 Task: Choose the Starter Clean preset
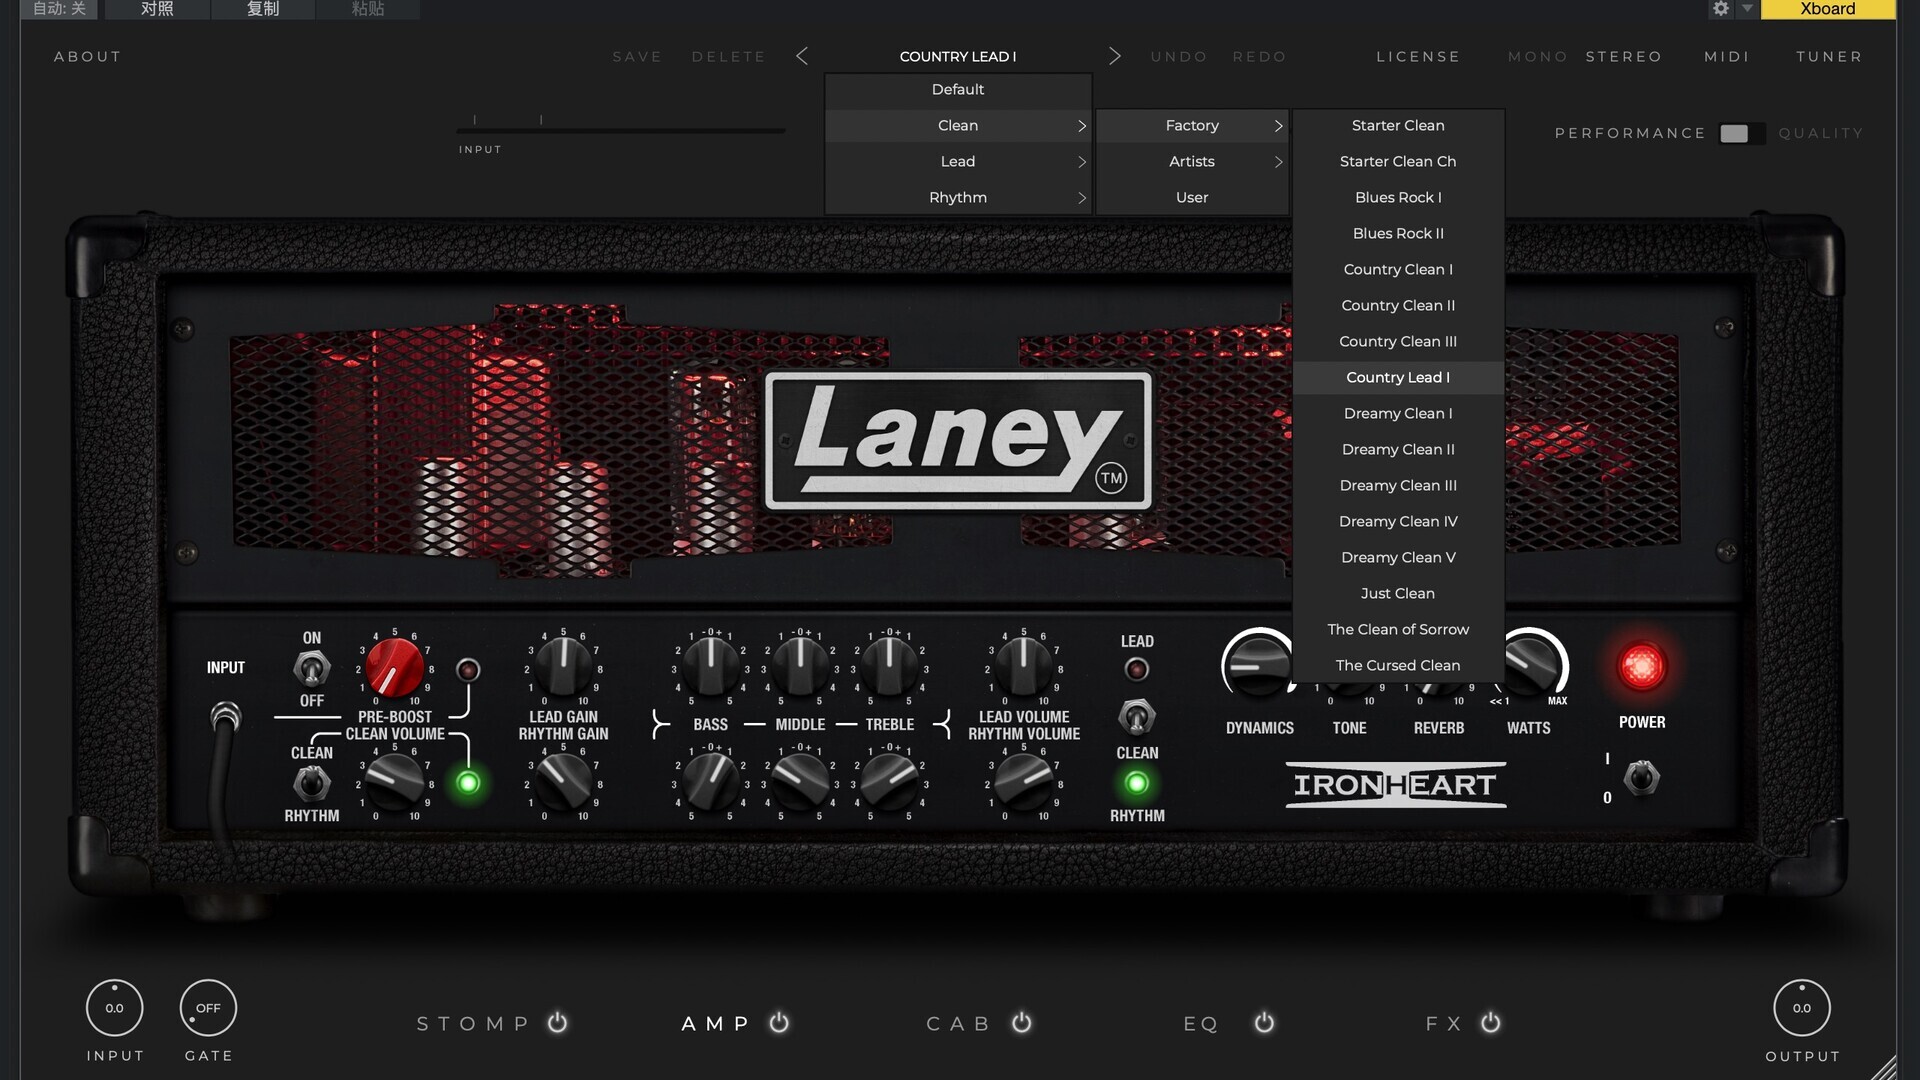(x=1398, y=125)
